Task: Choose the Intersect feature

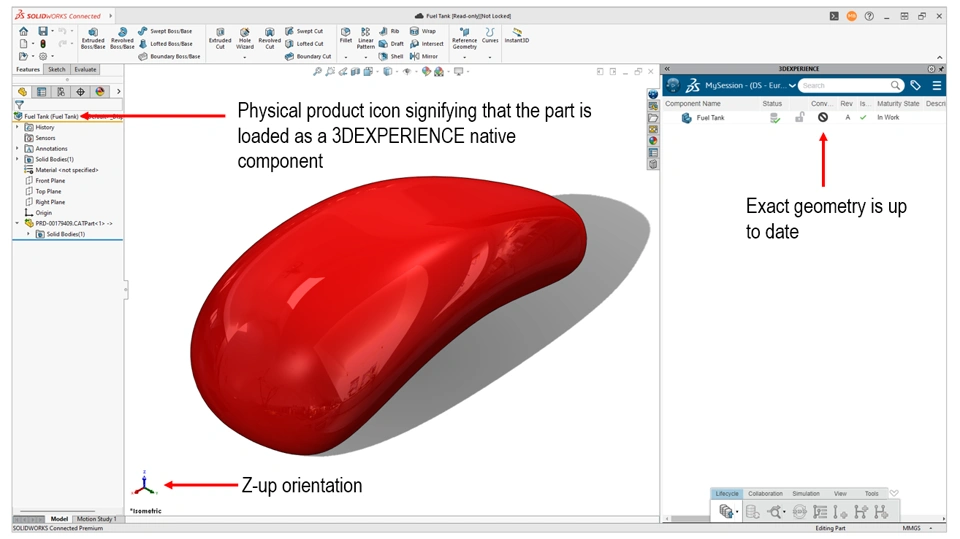Action: (x=427, y=43)
